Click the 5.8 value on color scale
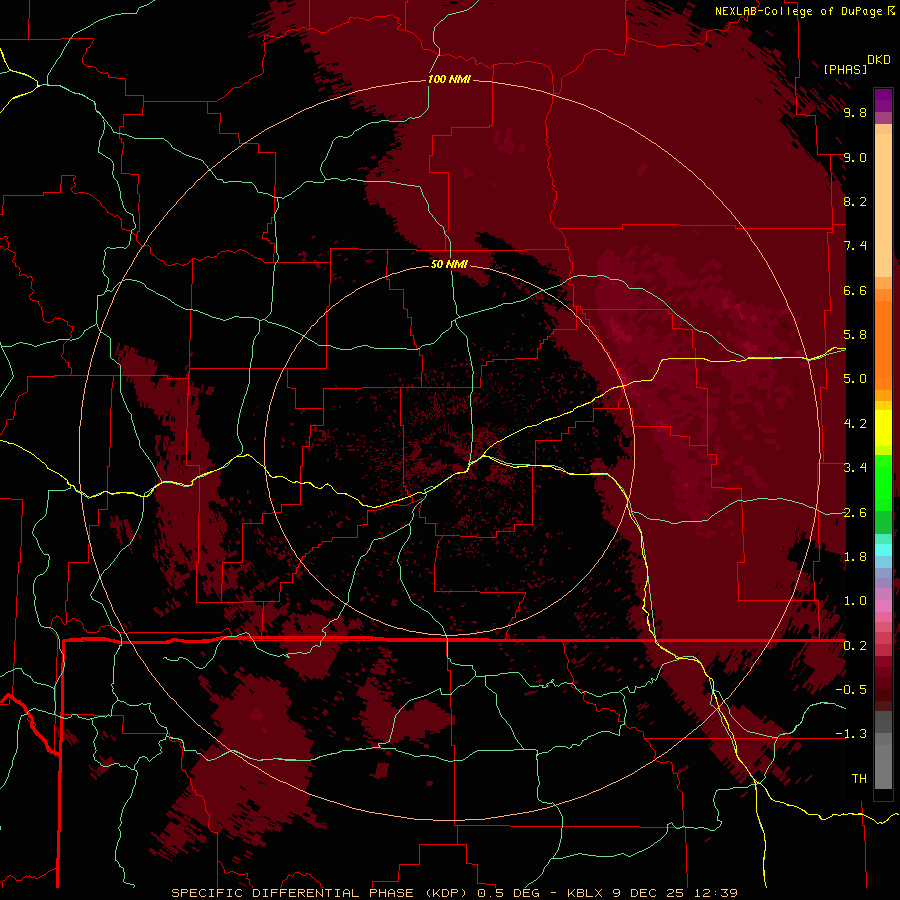Screen dimensions: 900x900 855,335
